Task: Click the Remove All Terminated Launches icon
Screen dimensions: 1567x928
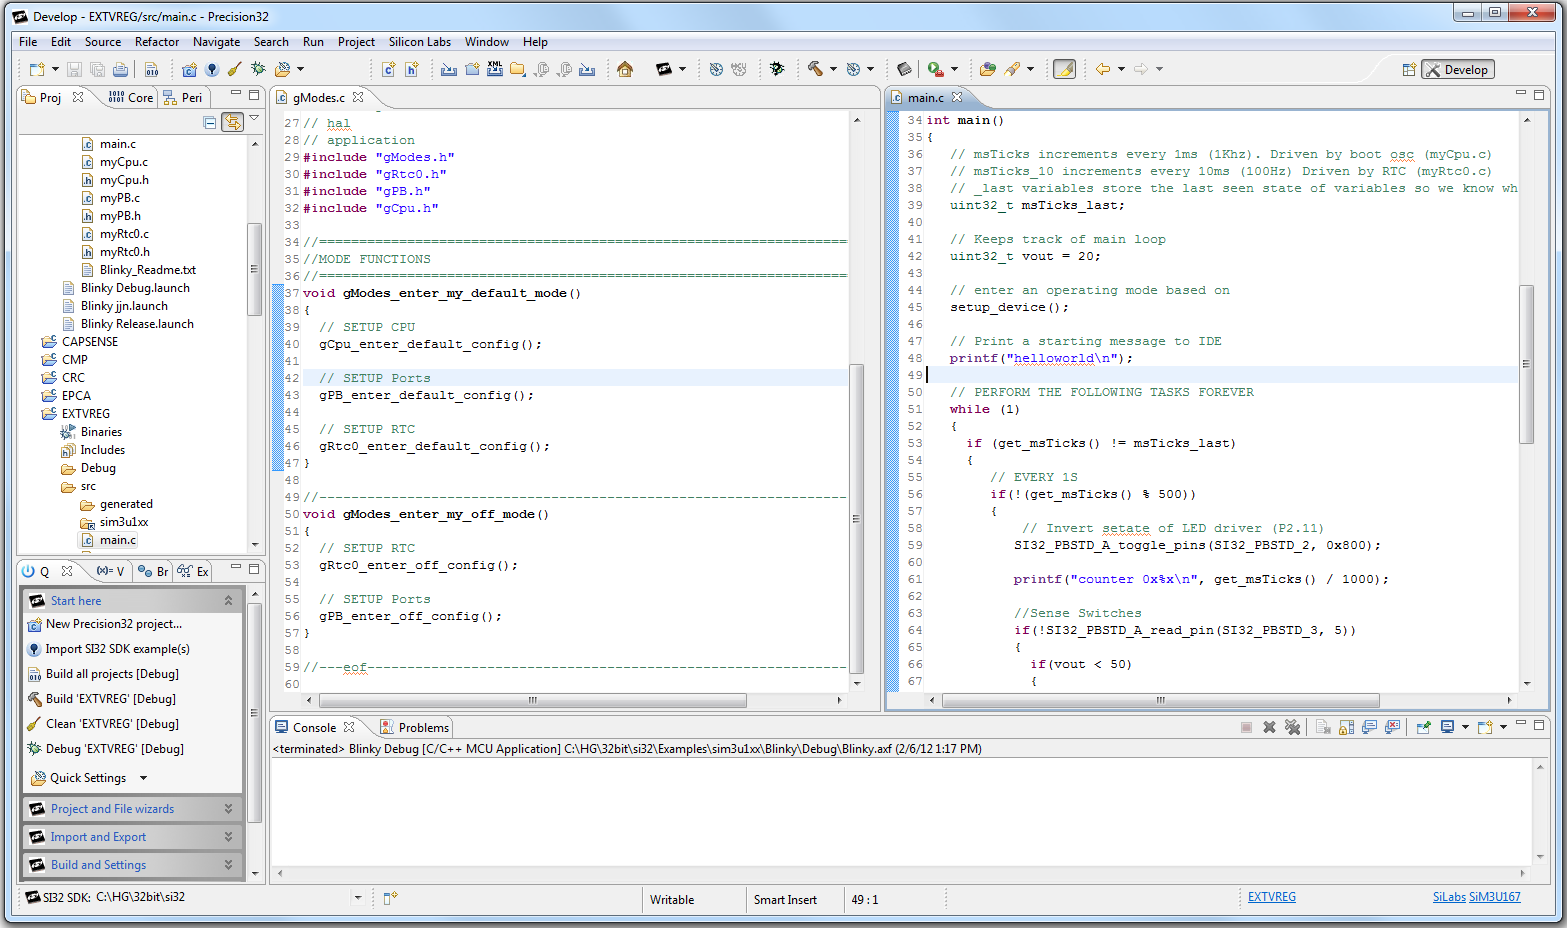Action: point(1292,727)
